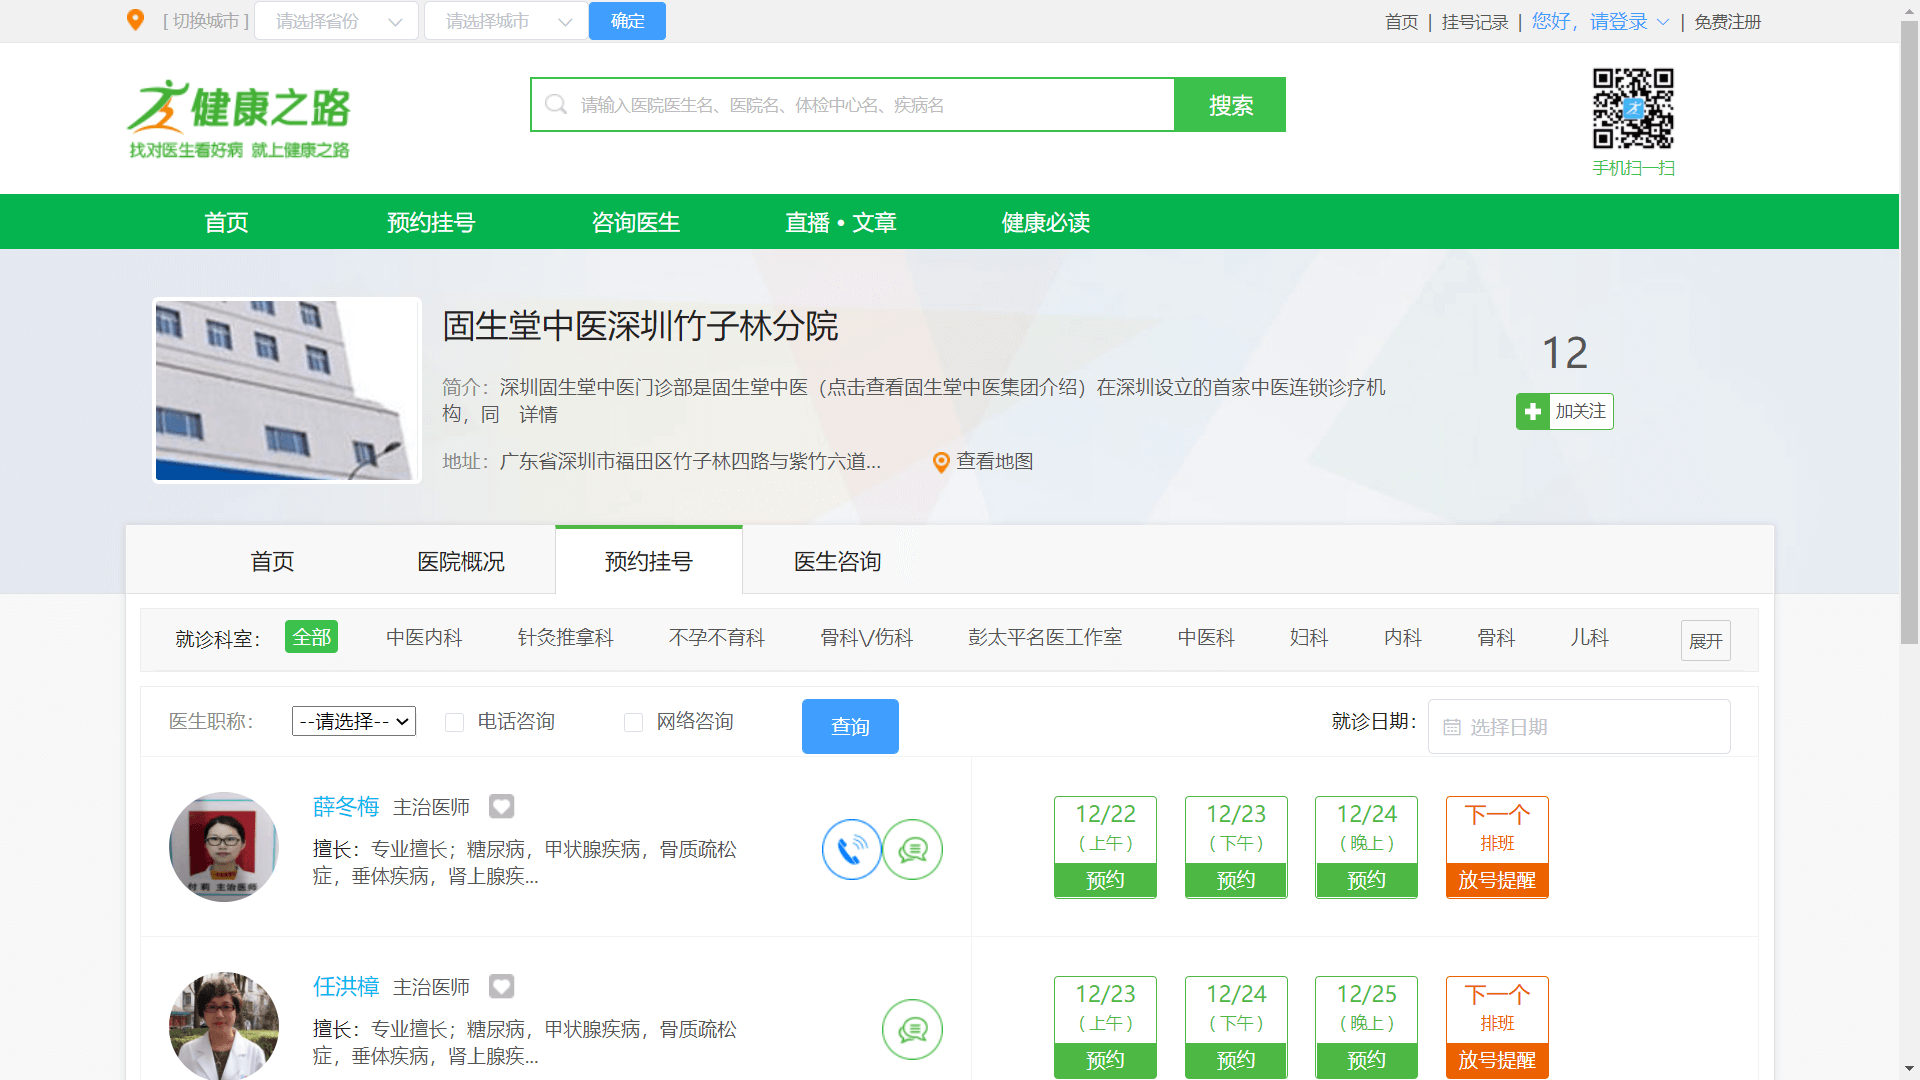The width and height of the screenshot is (1920, 1080).
Task: Expand the 请登录 dropdown arrow
Action: [1663, 22]
